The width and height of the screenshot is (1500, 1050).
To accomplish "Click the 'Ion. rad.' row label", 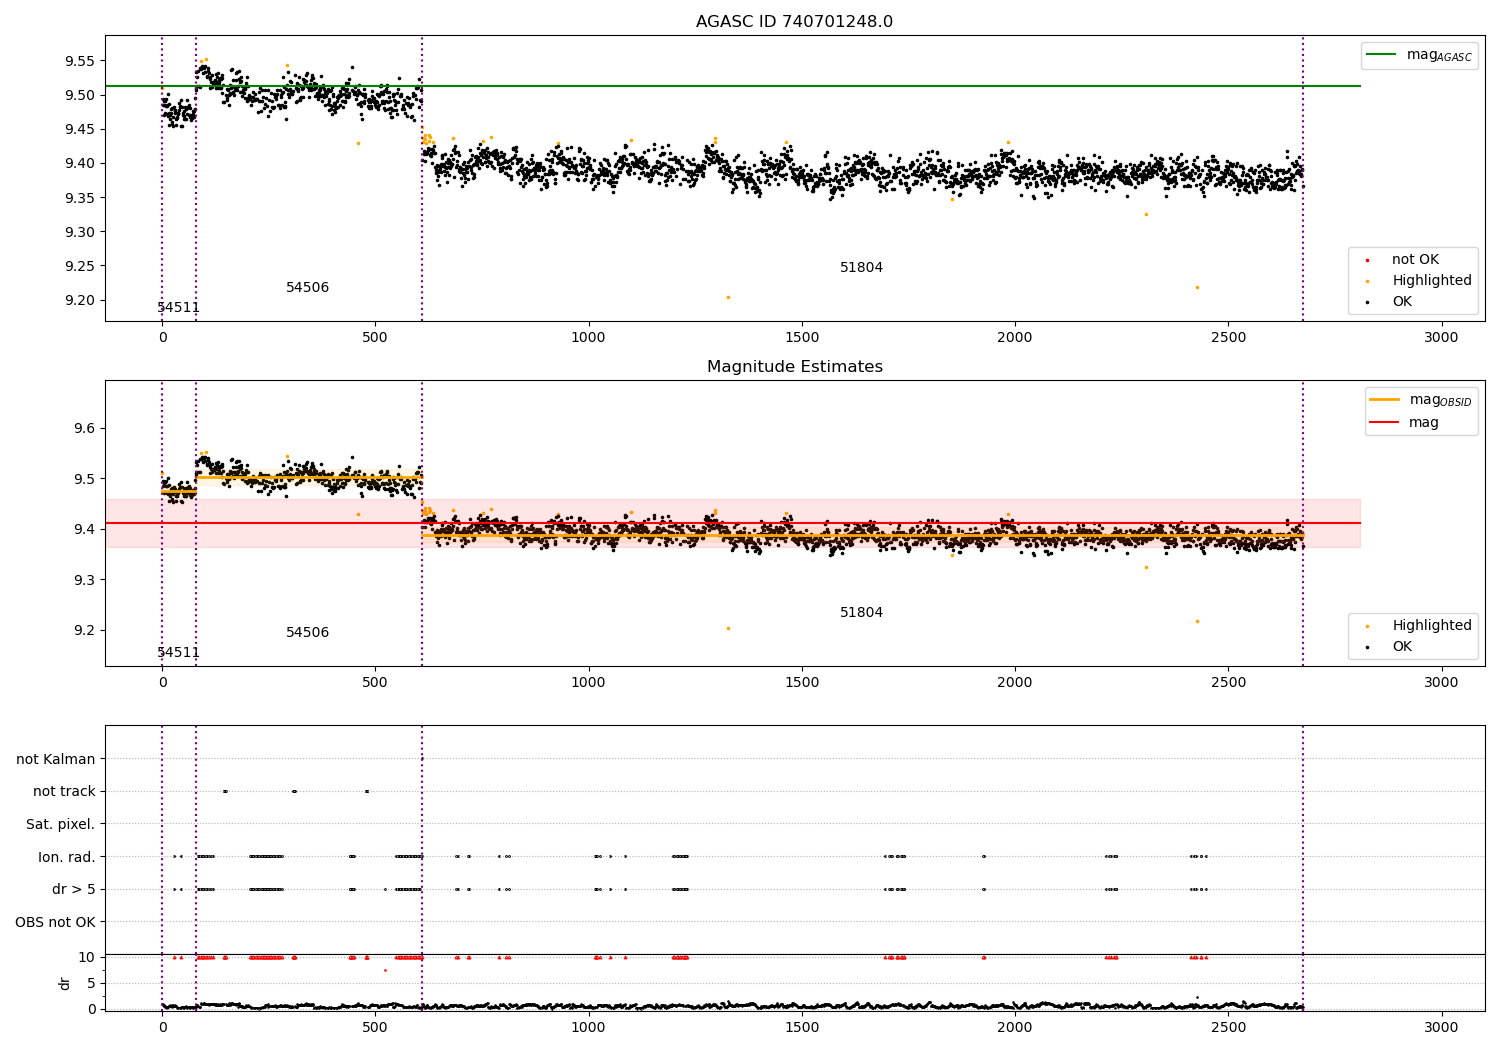I will [x=67, y=857].
